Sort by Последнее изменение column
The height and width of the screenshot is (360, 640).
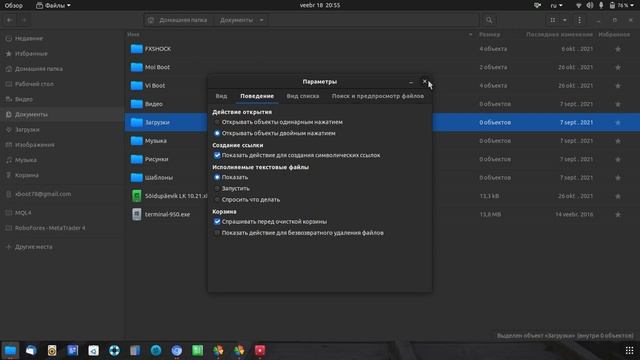tap(559, 35)
